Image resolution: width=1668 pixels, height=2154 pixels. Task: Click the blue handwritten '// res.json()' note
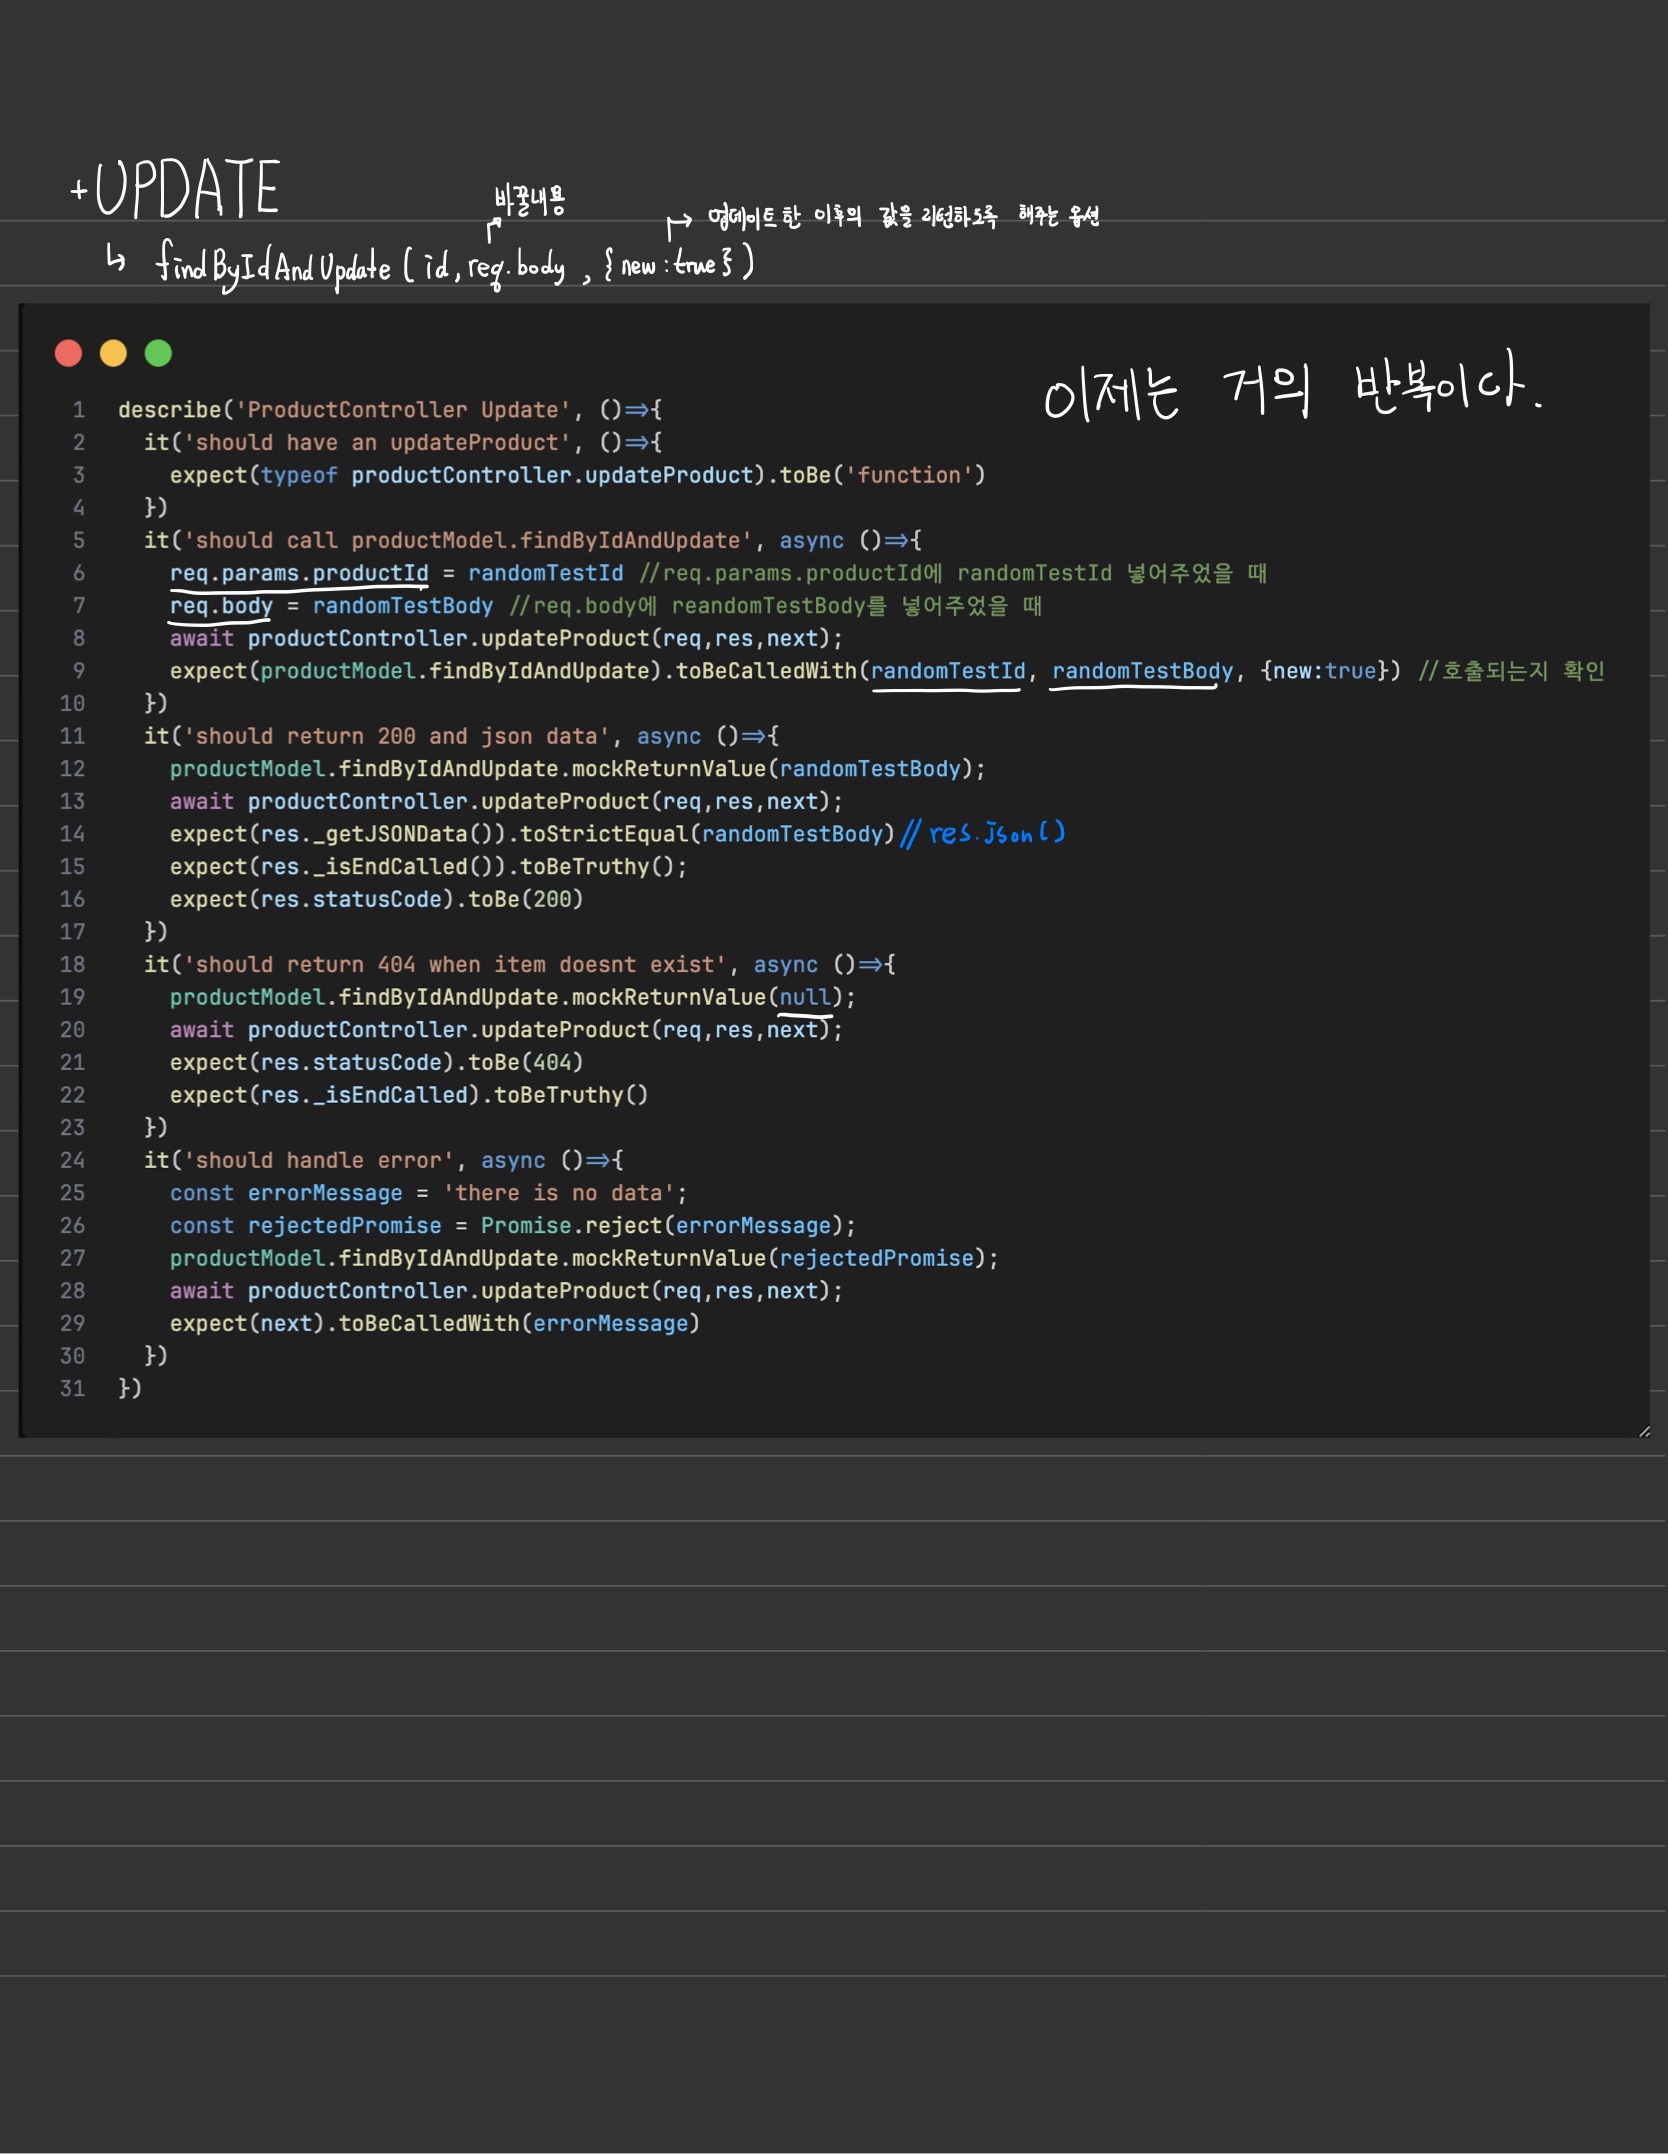983,832
